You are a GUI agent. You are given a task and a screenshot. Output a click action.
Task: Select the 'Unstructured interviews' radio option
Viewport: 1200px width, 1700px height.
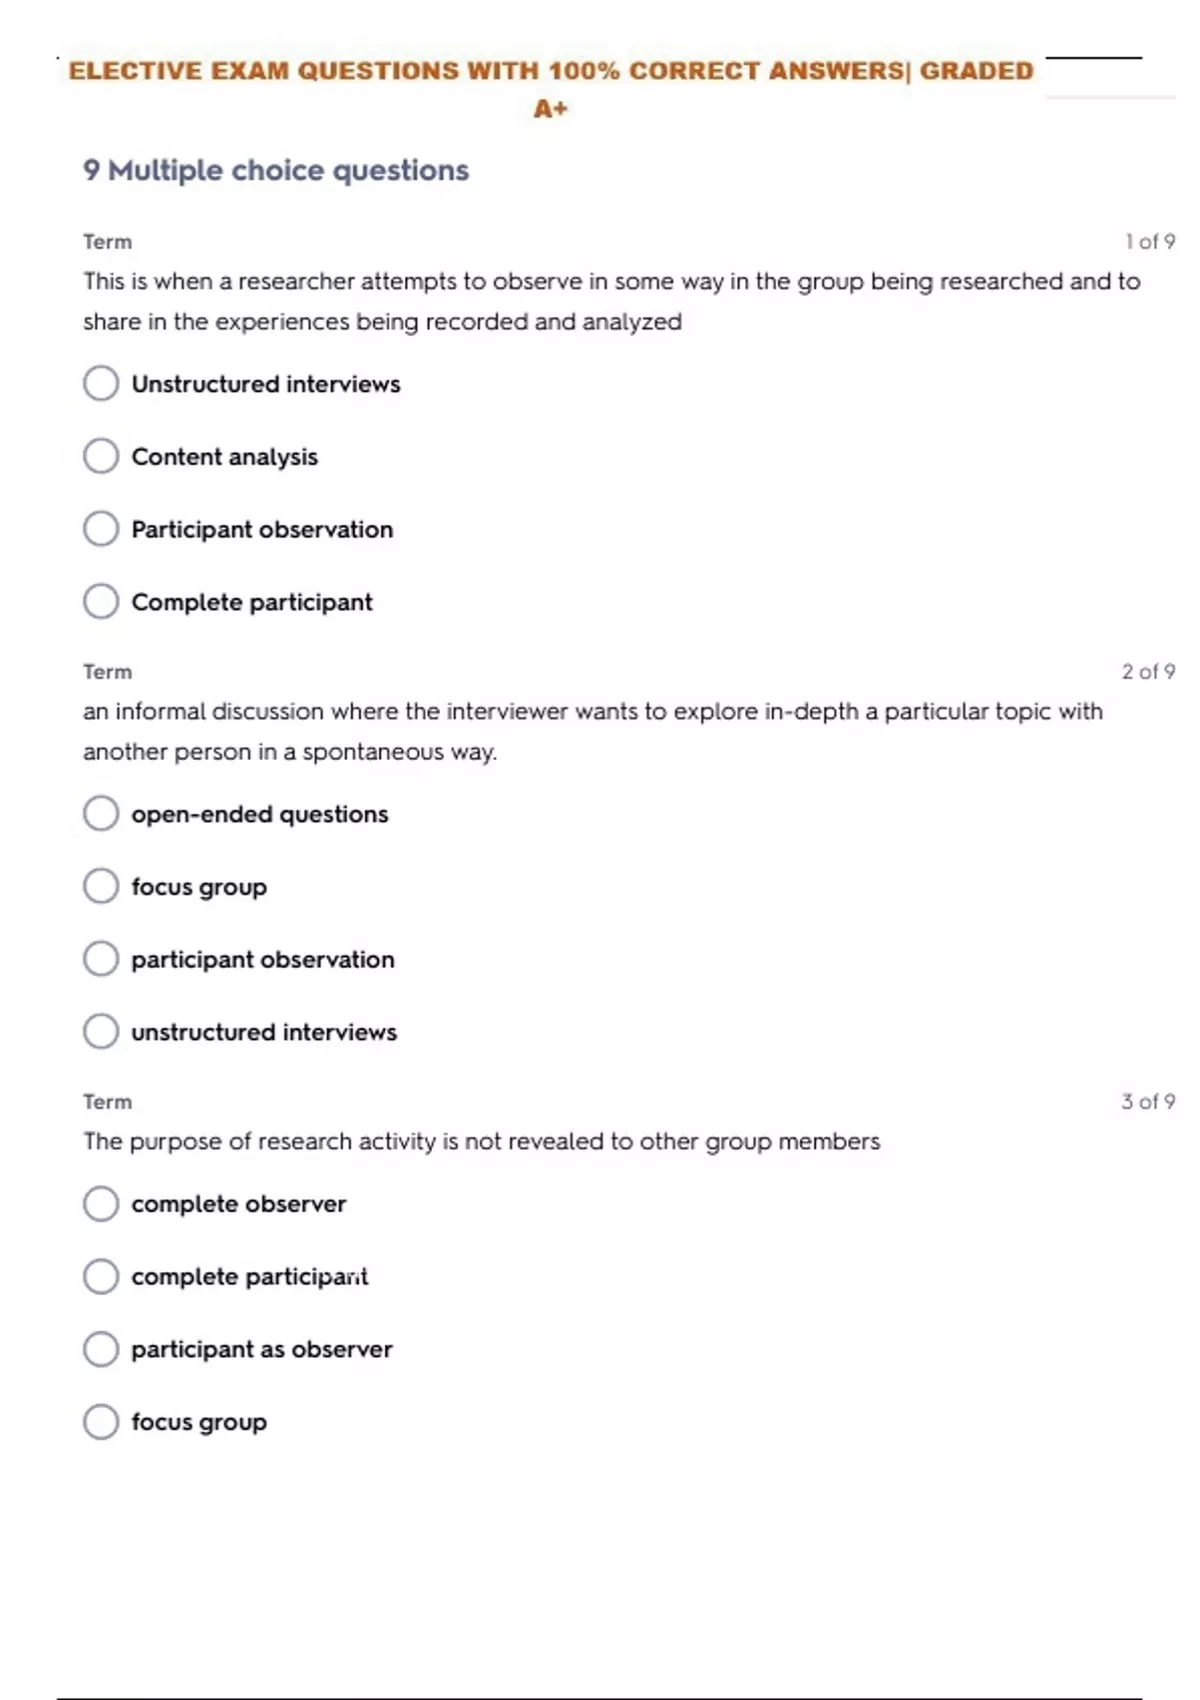point(101,383)
